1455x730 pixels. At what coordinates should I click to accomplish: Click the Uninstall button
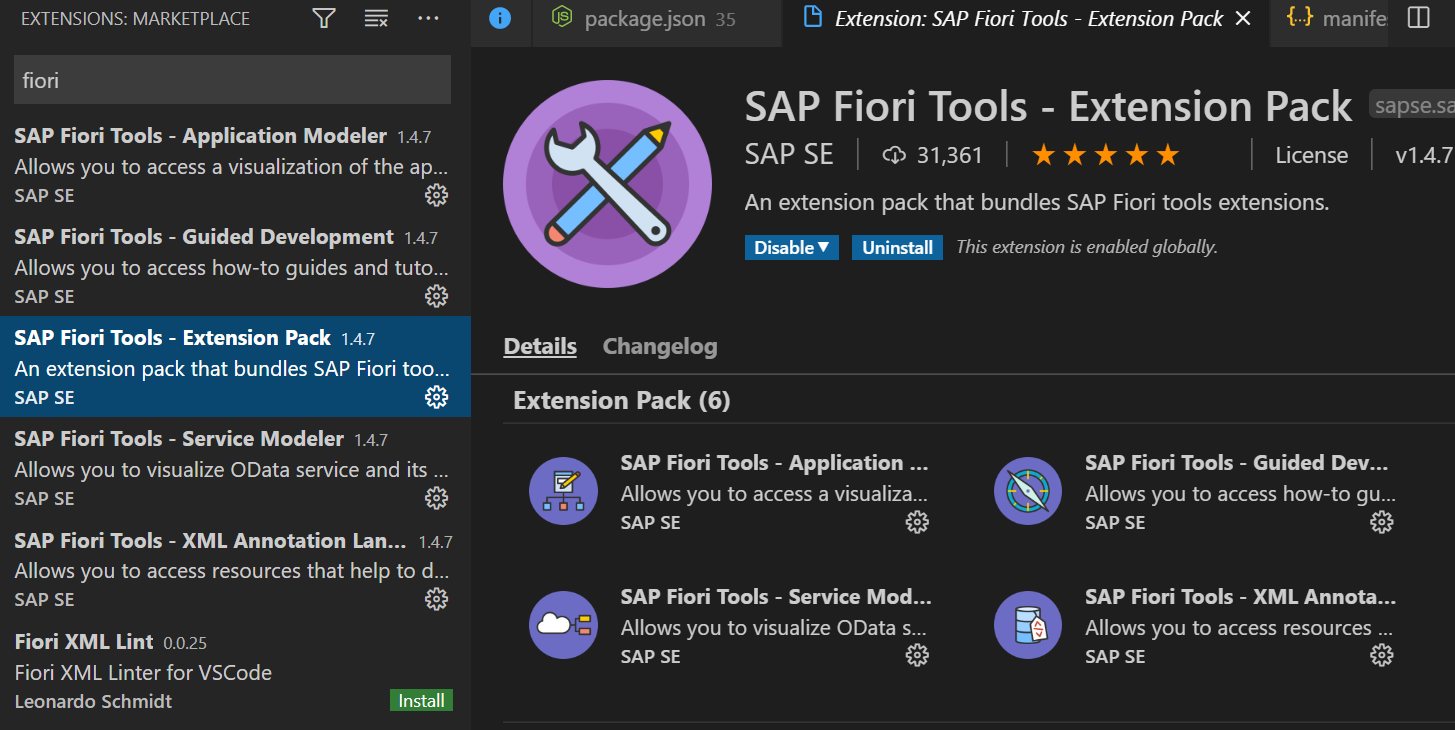897,247
